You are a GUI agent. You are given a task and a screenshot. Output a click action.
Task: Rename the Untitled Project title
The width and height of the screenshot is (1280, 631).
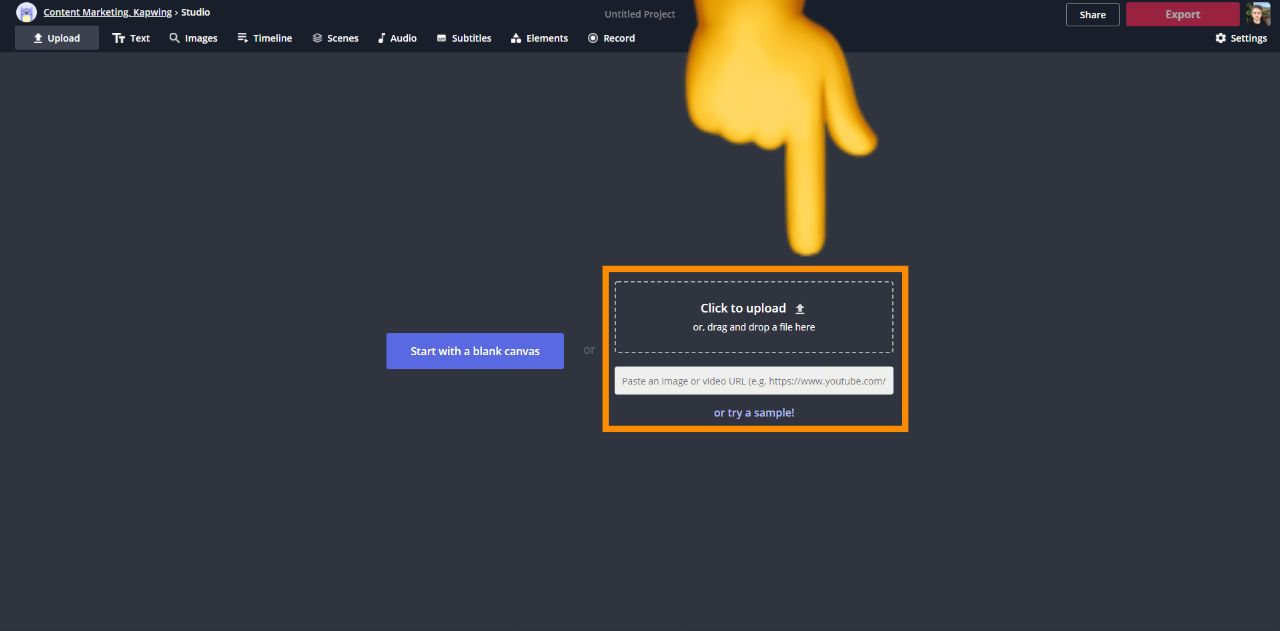639,14
